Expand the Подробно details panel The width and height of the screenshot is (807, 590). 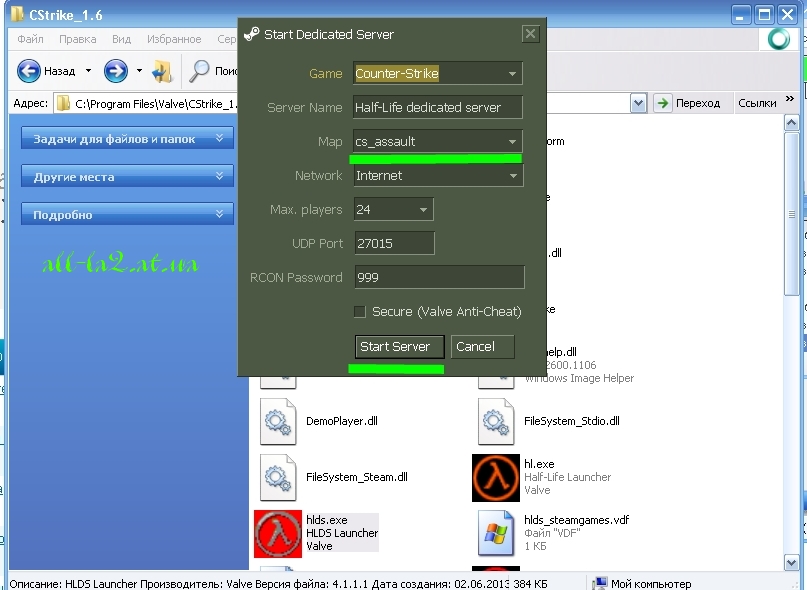click(219, 214)
